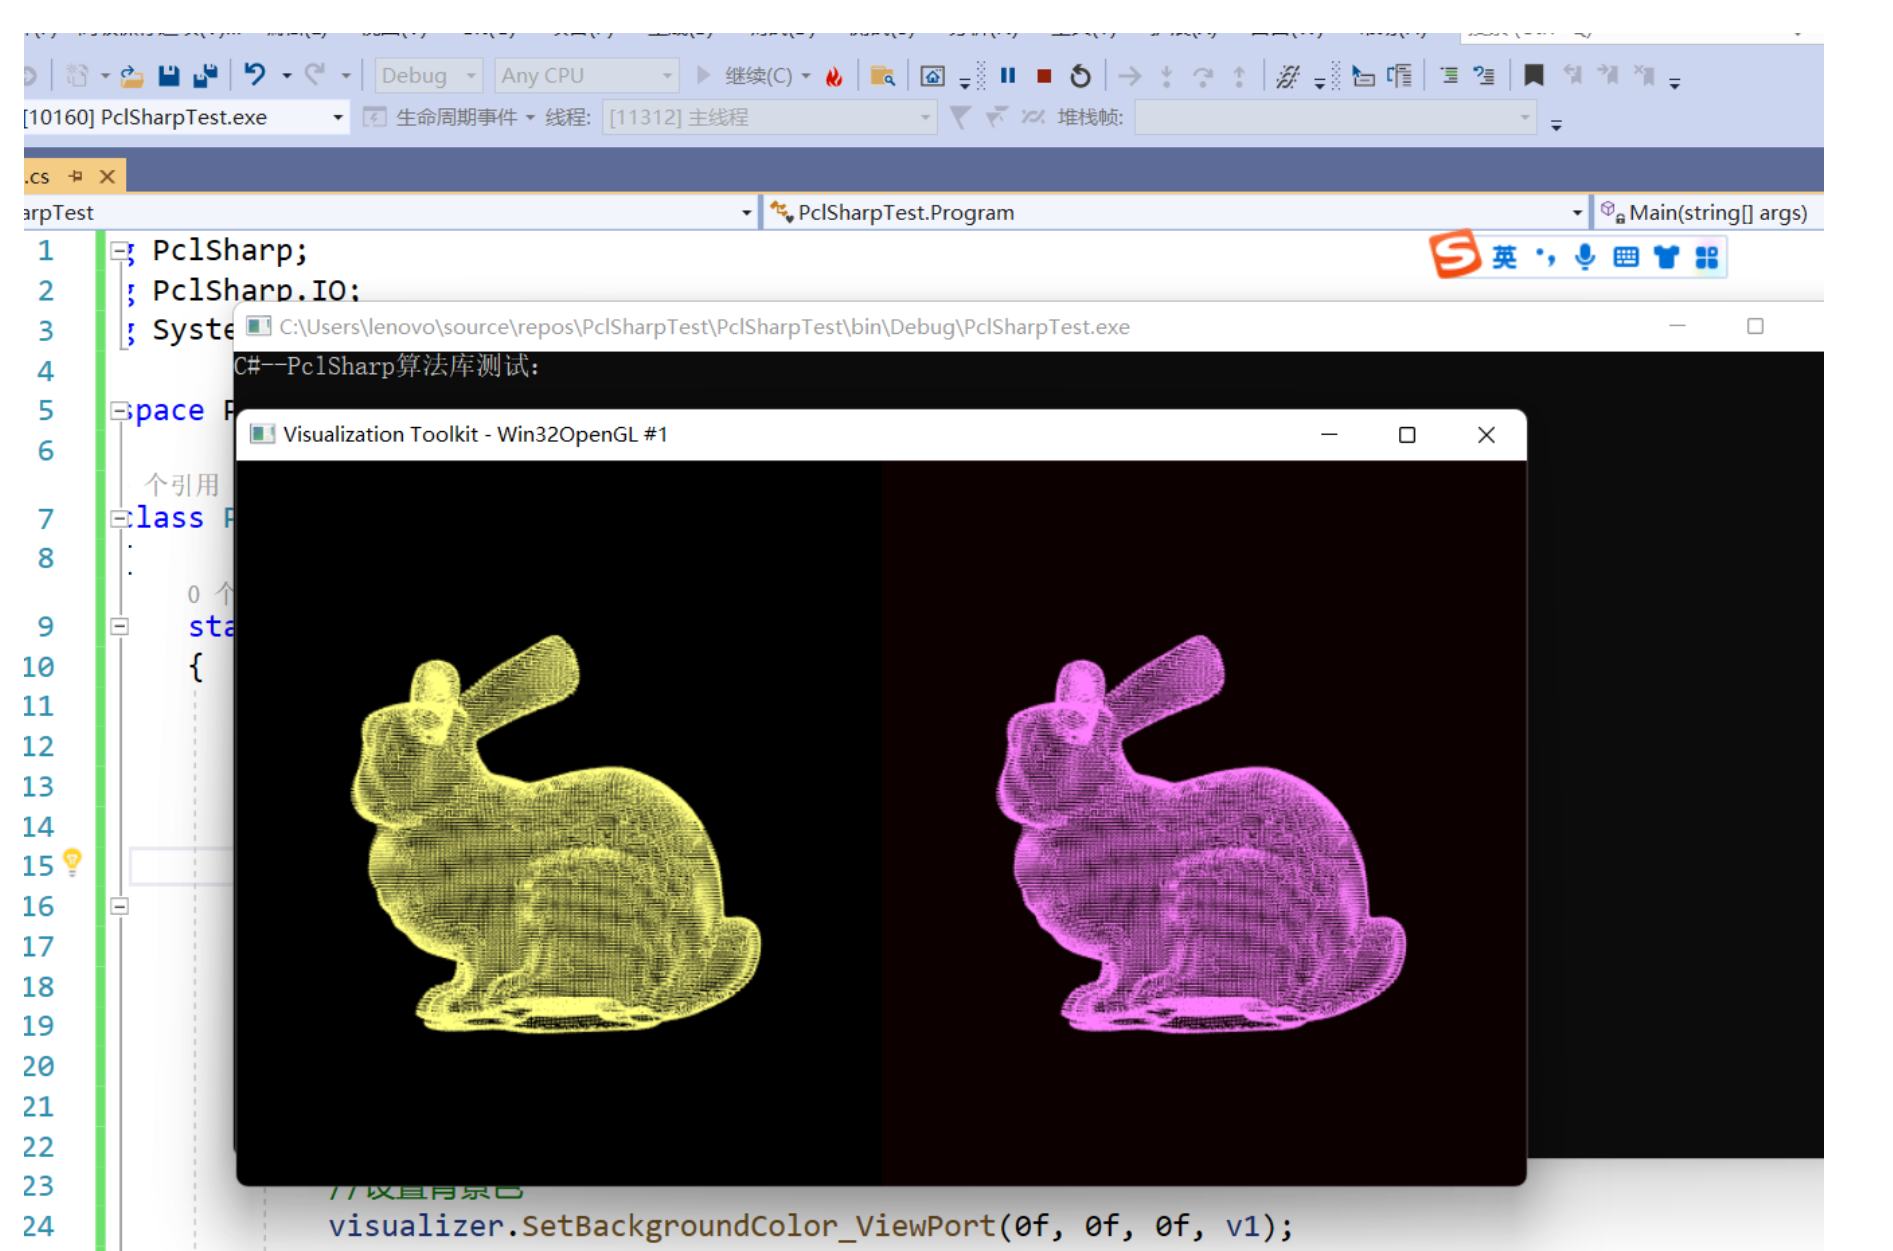Click the lightbulb quick action on line 15
Screen dimensions: 1893x1251
pyautogui.click(x=72, y=862)
